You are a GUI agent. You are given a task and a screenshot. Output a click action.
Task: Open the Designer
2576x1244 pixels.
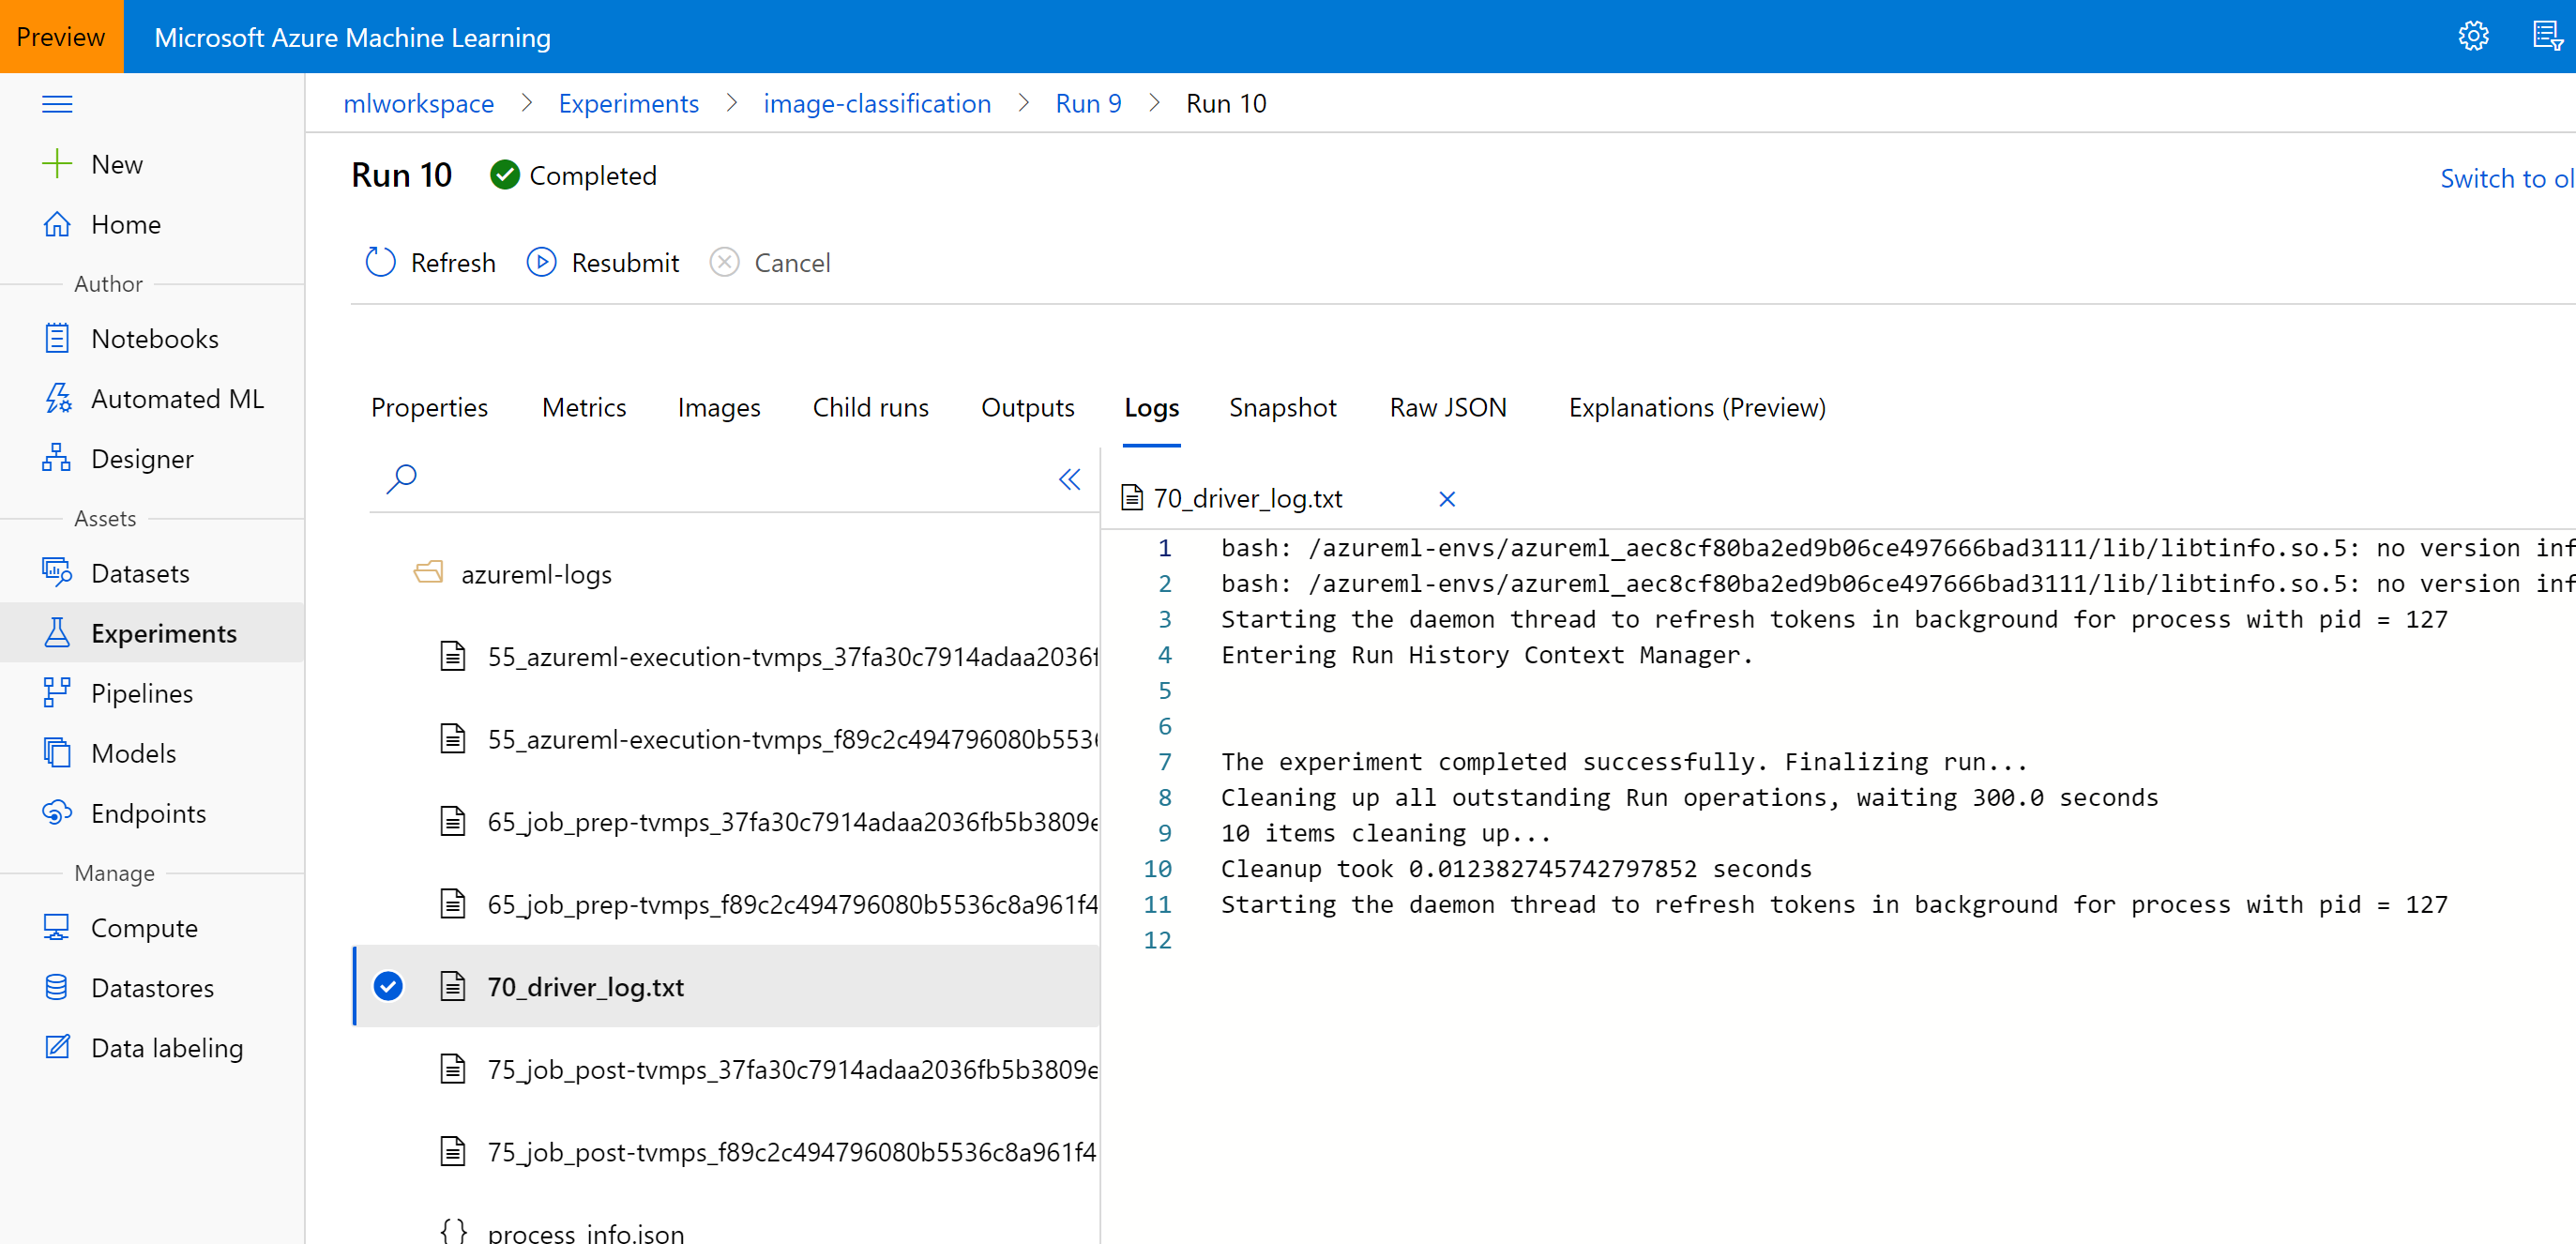pyautogui.click(x=141, y=458)
